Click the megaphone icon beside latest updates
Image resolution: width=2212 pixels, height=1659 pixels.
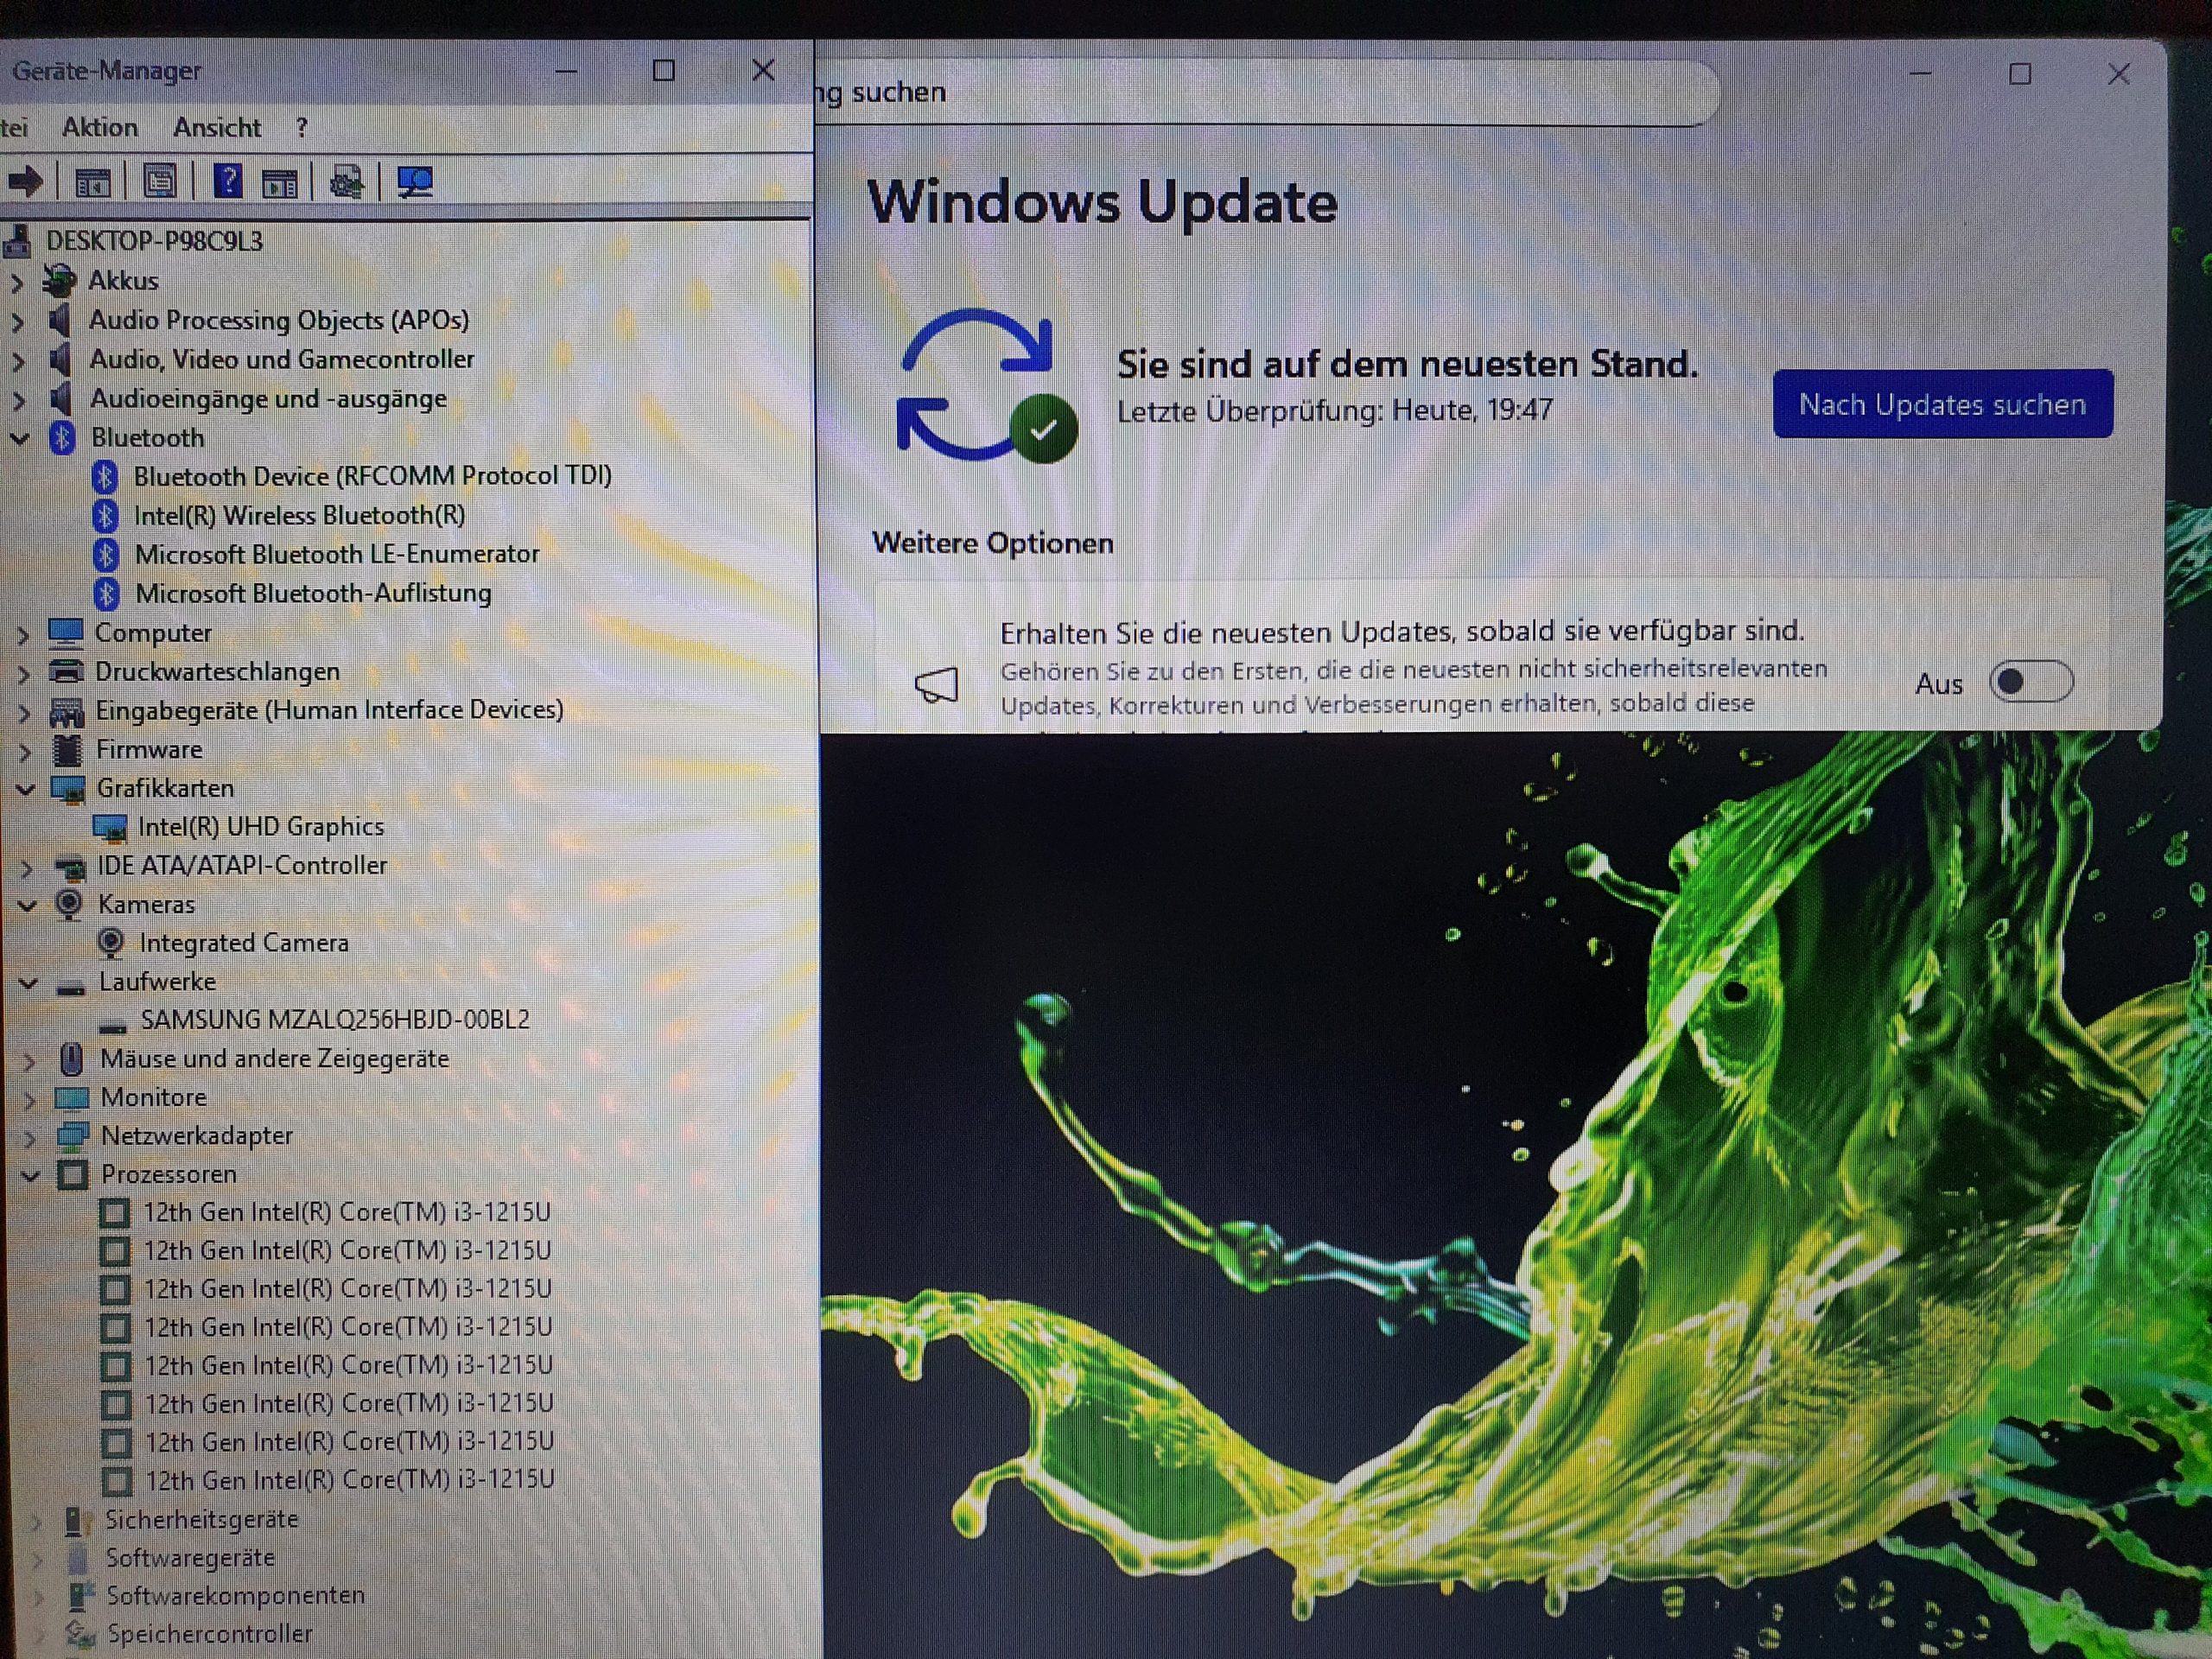pos(937,686)
